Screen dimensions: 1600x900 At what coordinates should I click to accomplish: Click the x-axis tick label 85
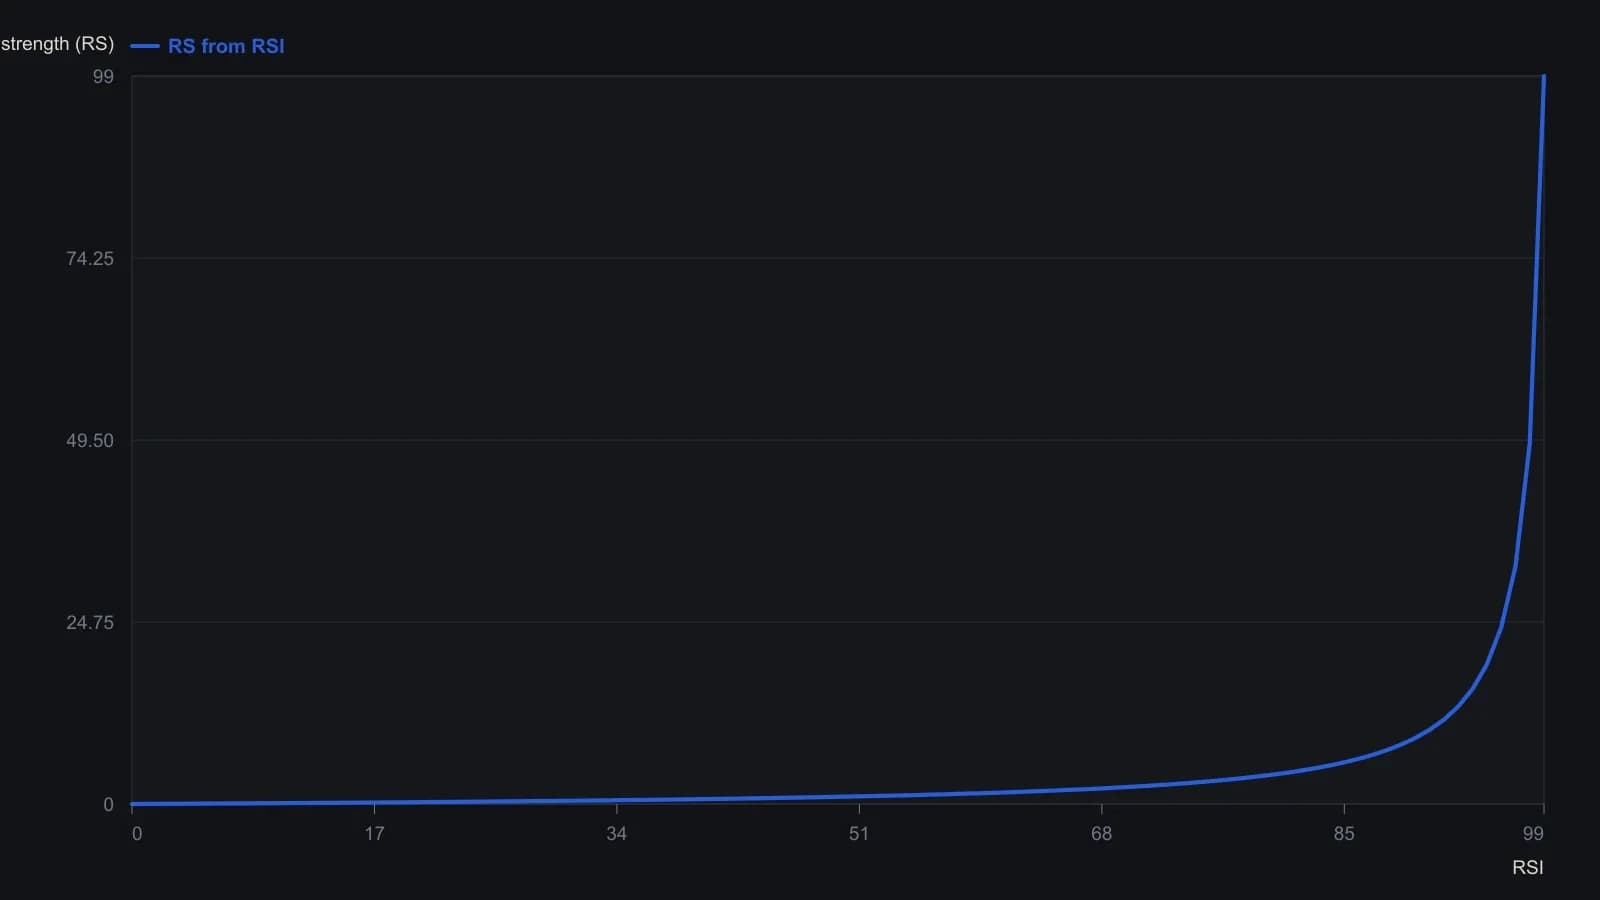click(1344, 834)
